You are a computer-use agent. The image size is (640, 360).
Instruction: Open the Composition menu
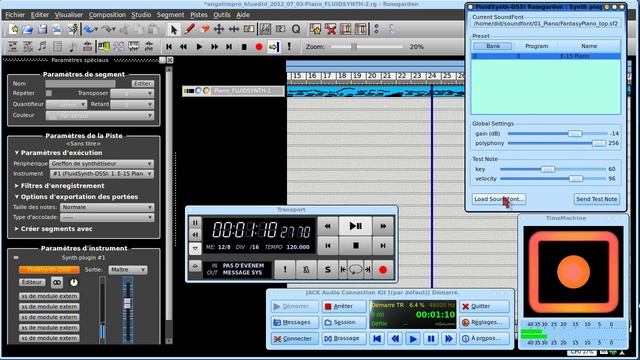point(107,15)
